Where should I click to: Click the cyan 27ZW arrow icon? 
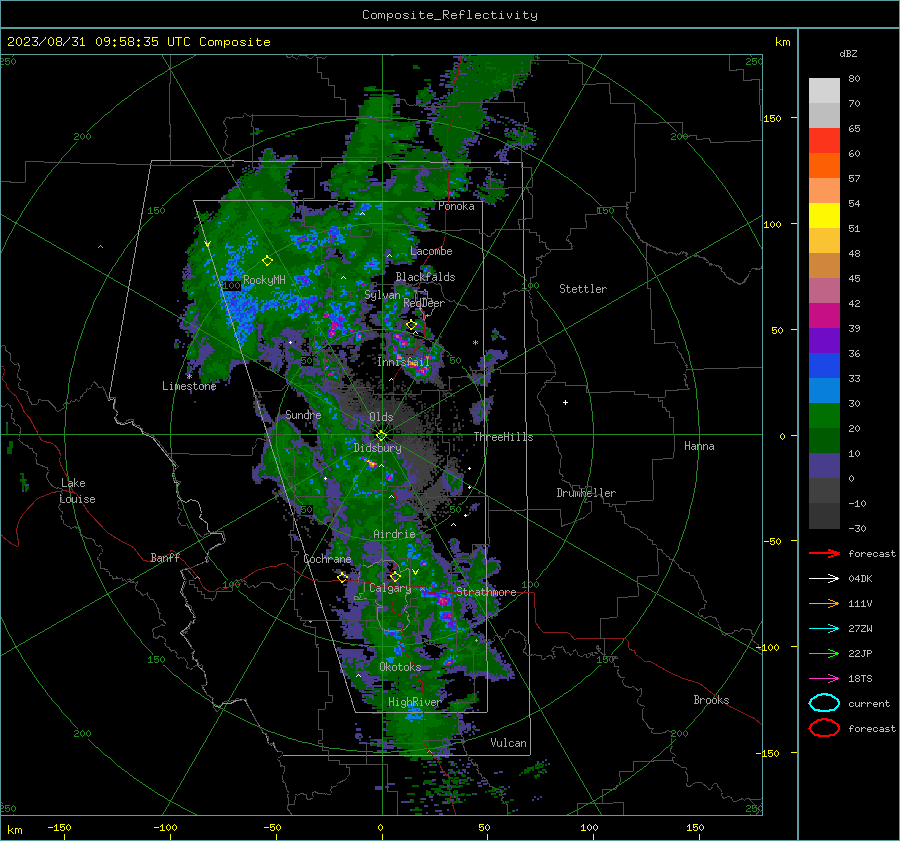coord(824,629)
